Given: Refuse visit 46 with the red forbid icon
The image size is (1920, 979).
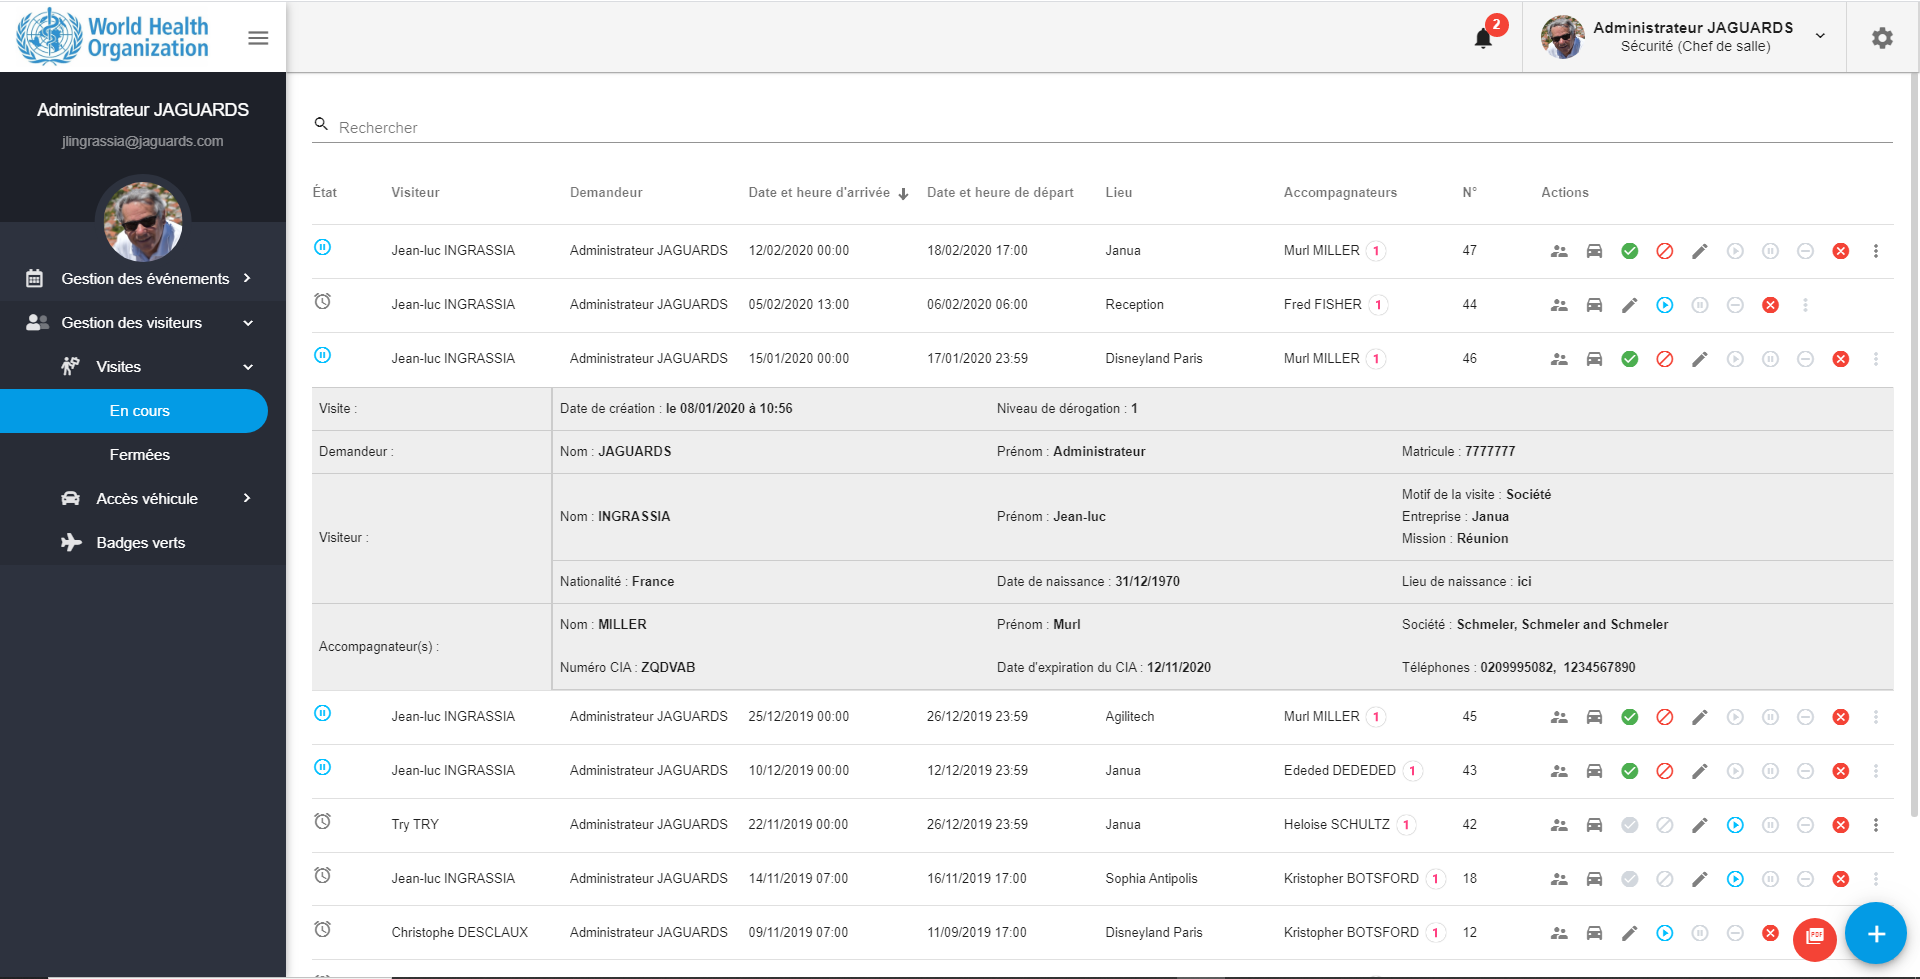Looking at the screenshot, I should [1665, 359].
